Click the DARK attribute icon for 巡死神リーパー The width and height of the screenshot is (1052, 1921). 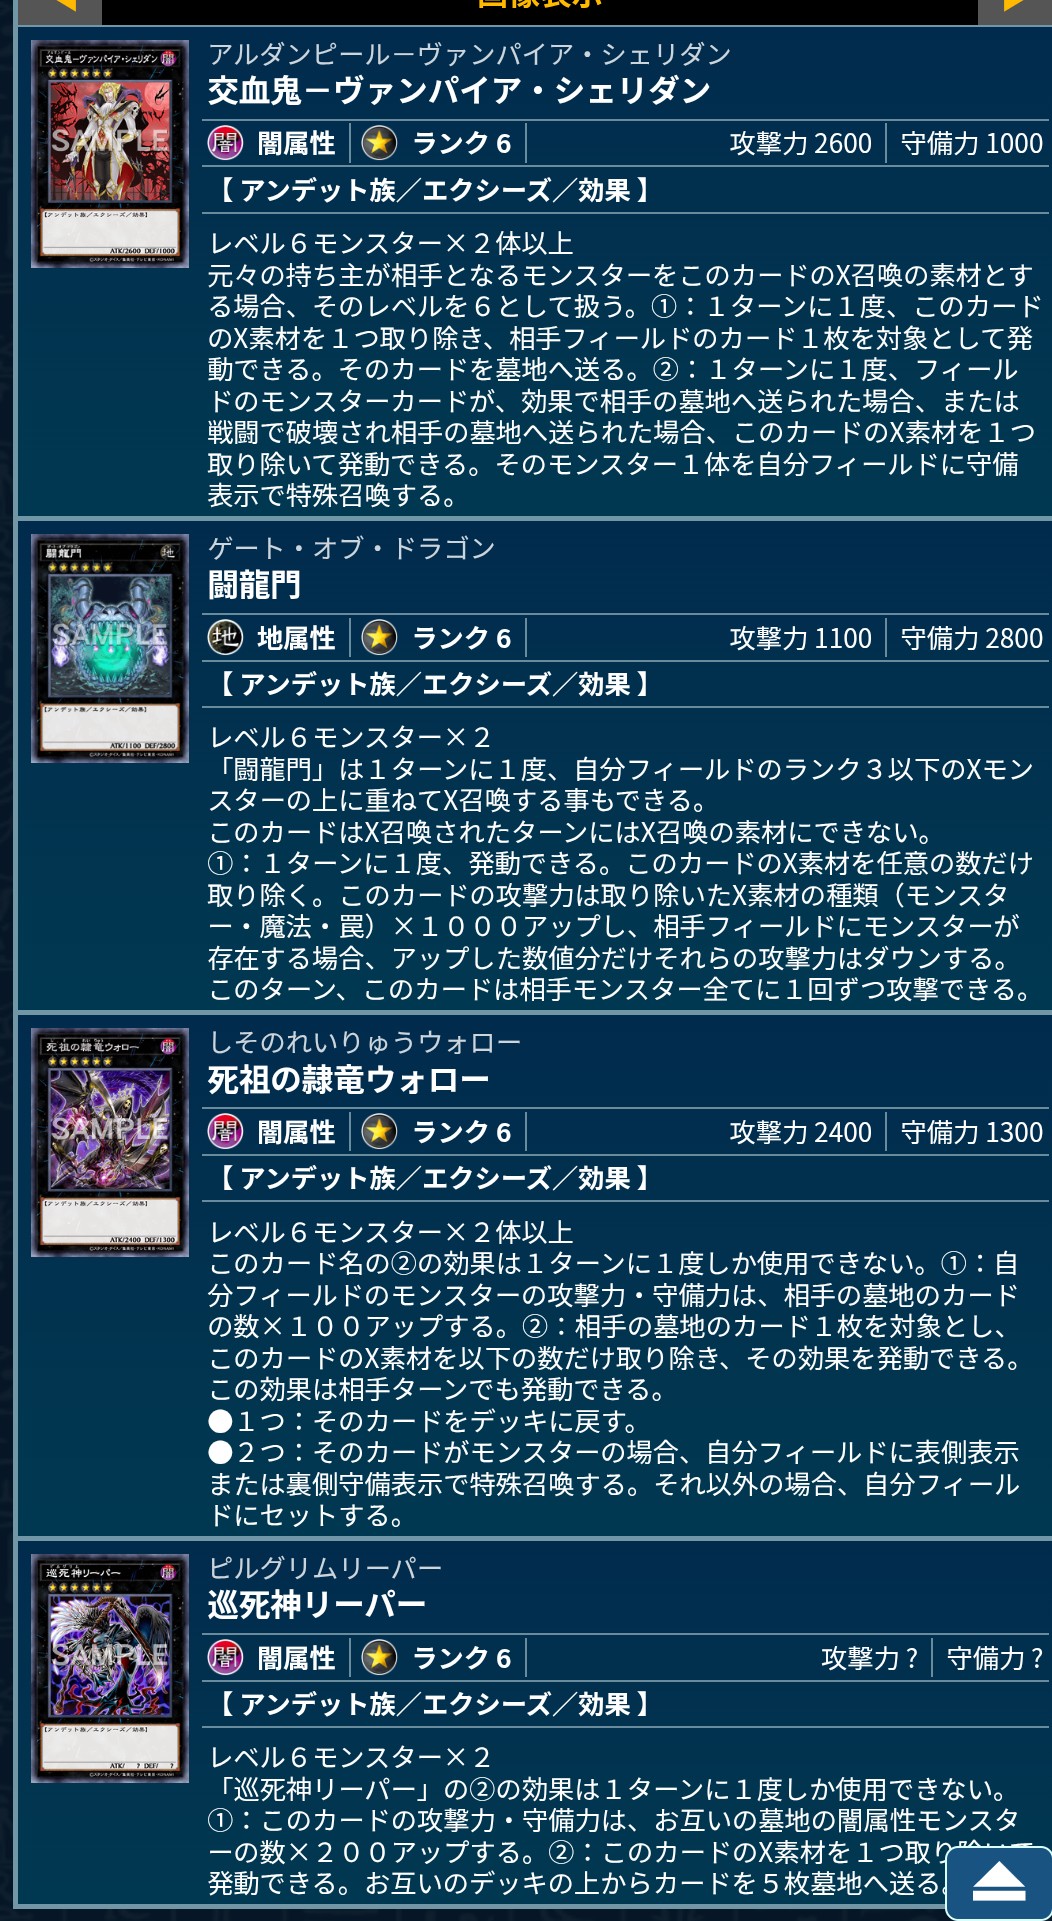point(225,1657)
